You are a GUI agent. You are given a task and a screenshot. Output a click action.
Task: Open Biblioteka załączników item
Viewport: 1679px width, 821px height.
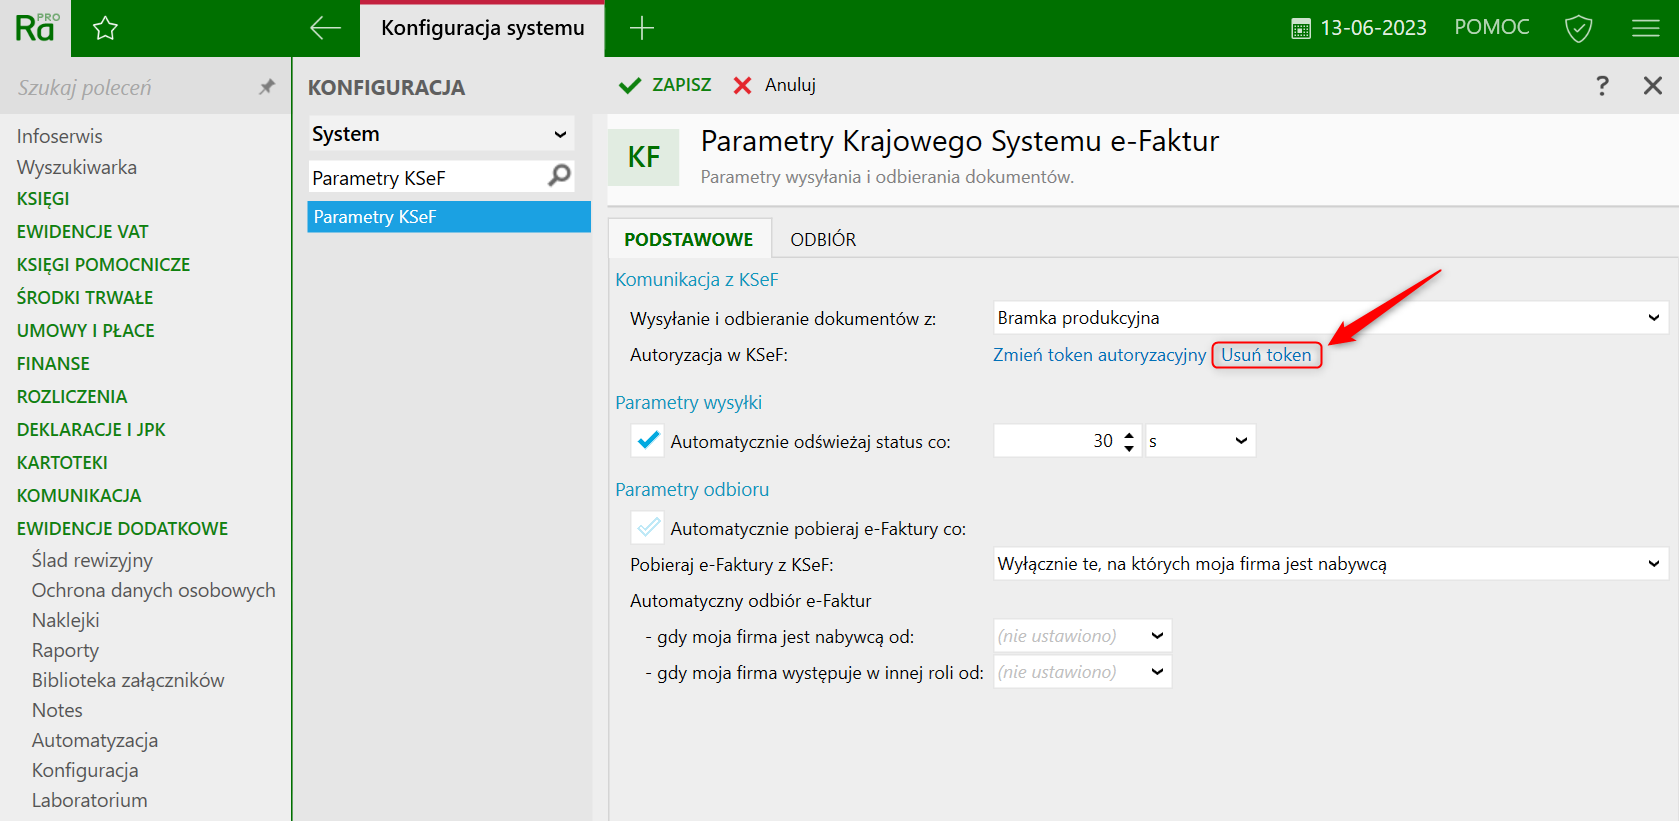[128, 680]
